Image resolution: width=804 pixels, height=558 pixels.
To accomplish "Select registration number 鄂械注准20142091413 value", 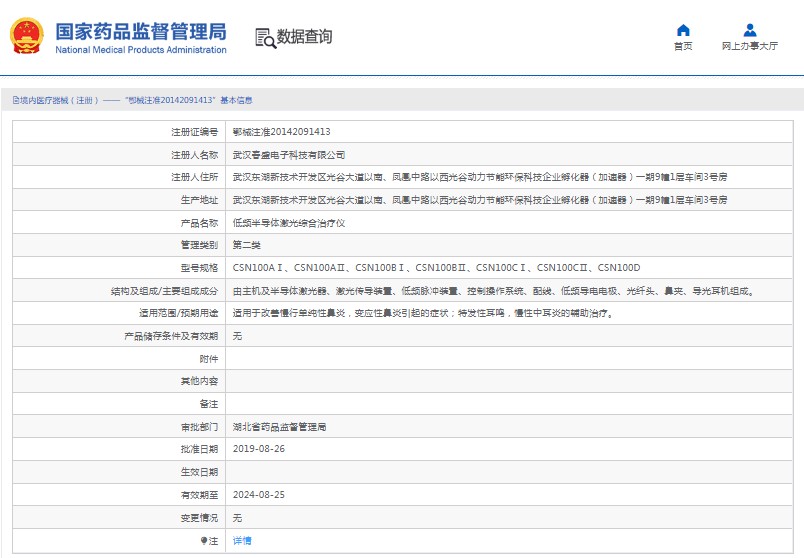I will coord(282,132).
